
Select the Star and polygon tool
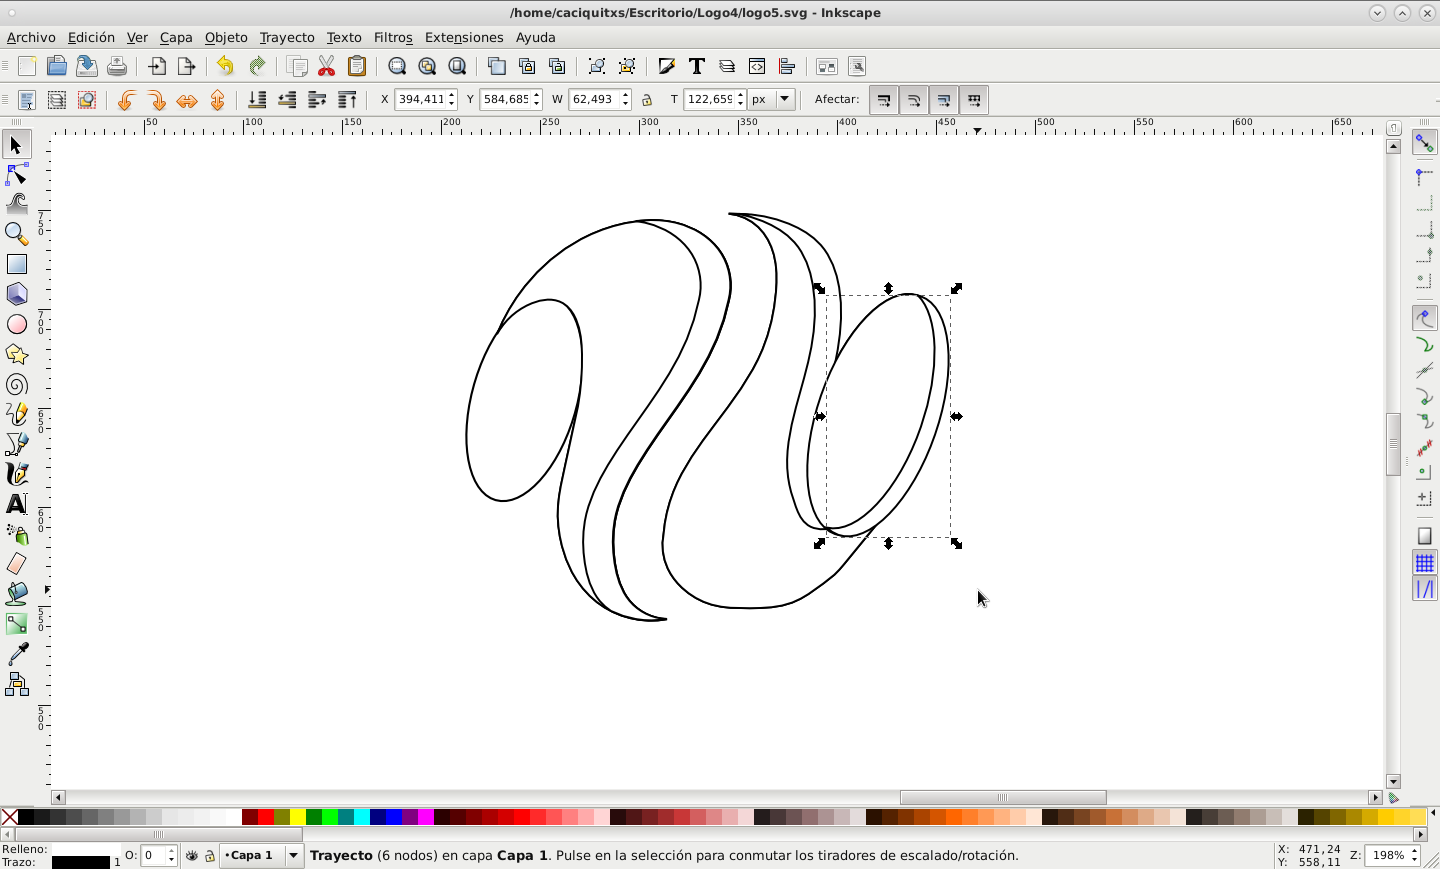pos(17,354)
